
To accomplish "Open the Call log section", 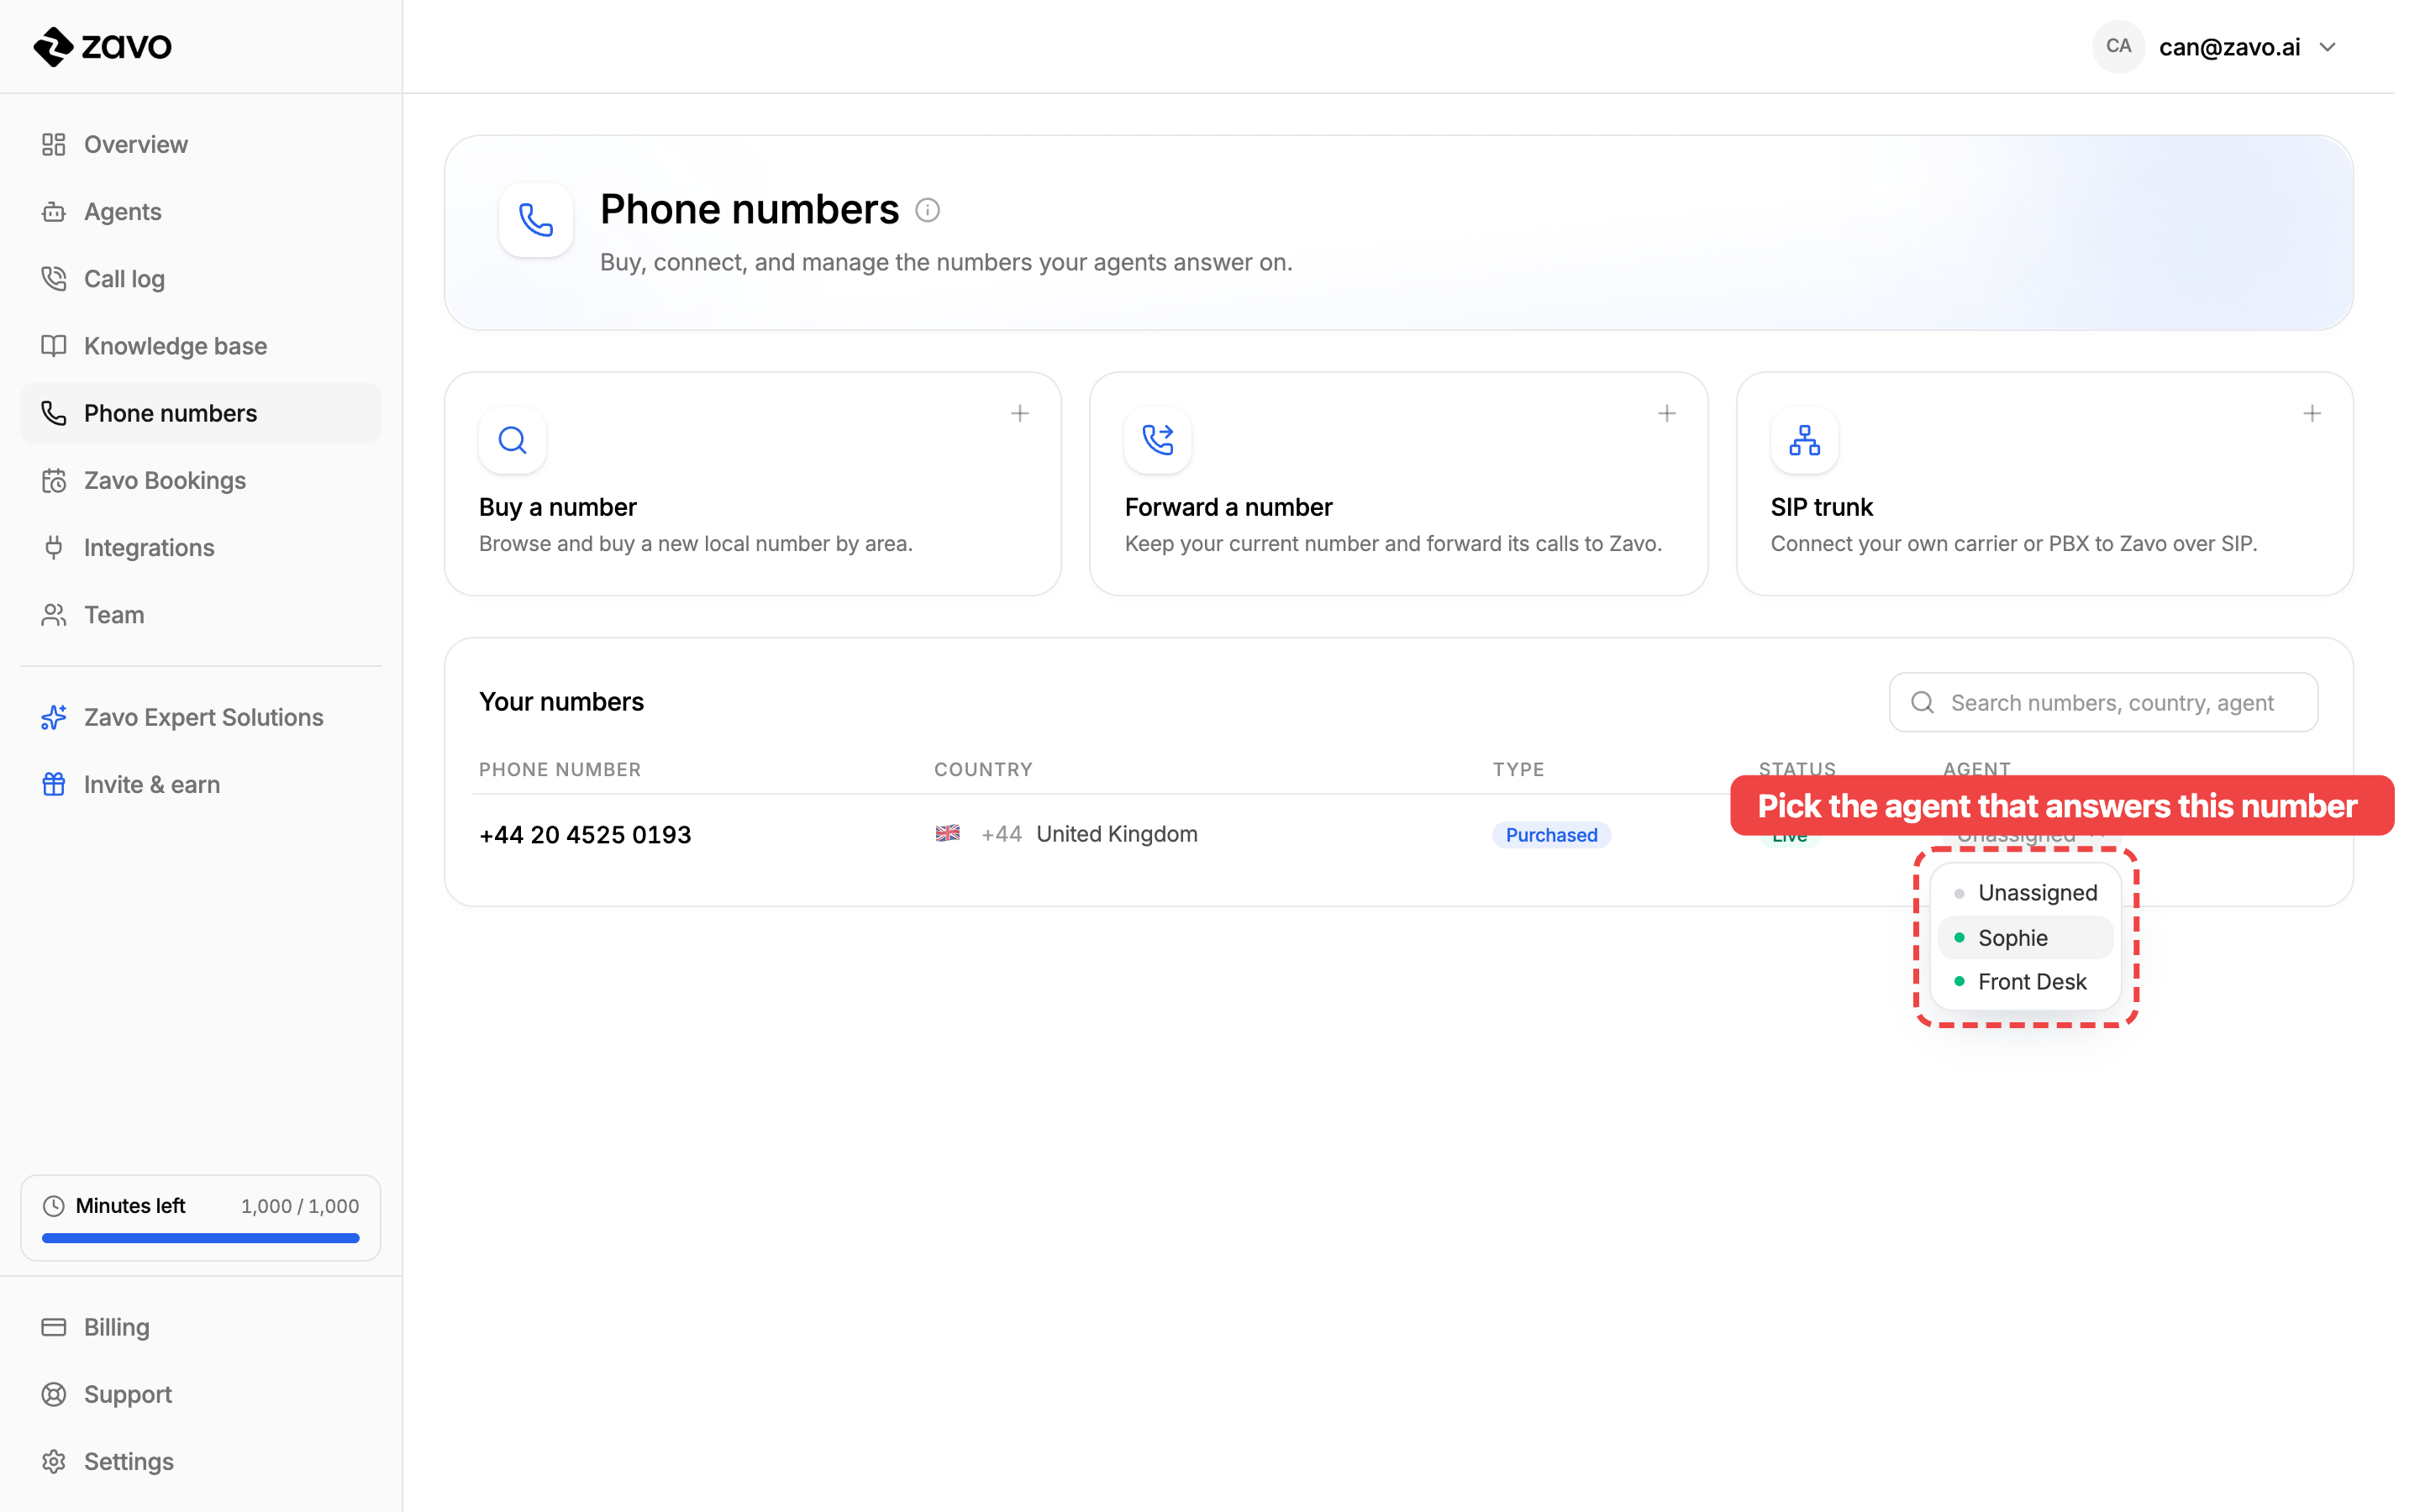I will (x=200, y=278).
